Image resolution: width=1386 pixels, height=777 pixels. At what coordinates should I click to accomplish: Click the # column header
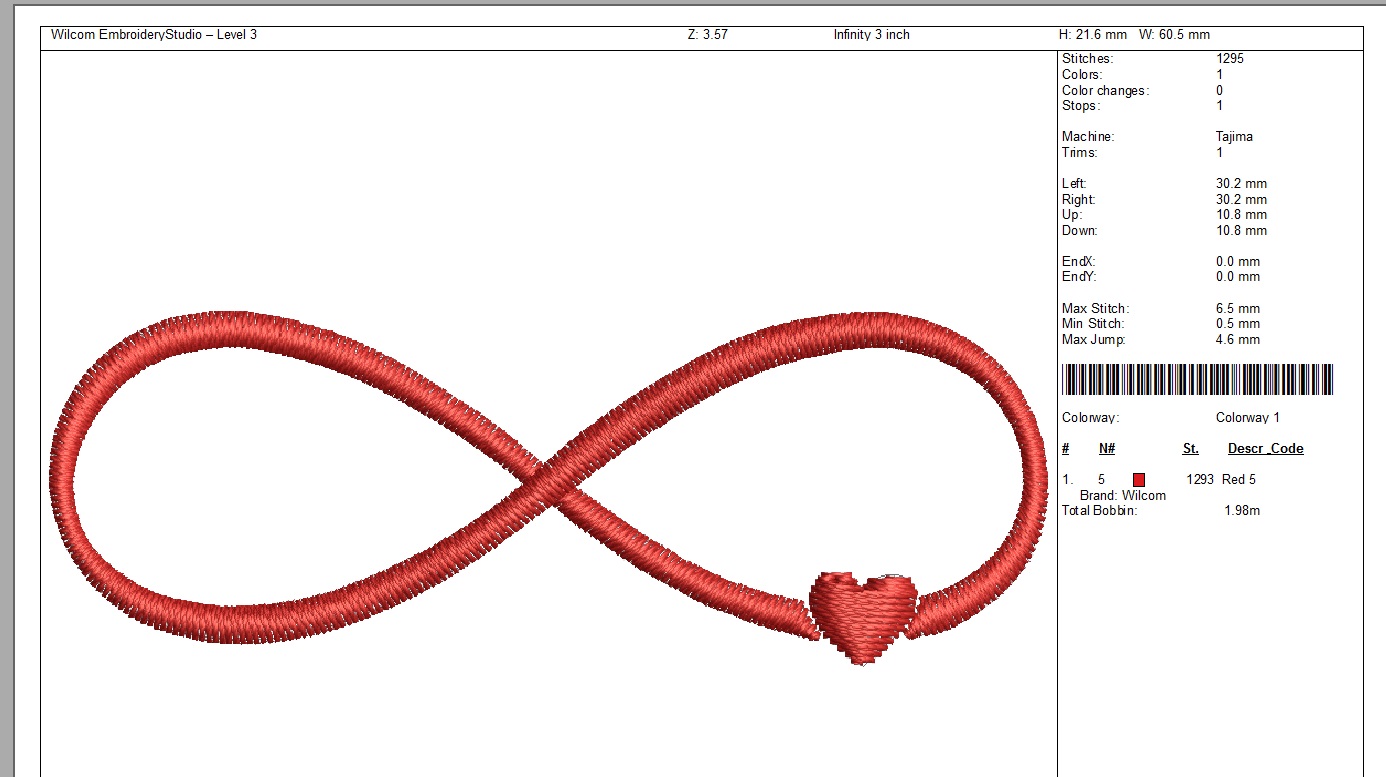[x=1066, y=449]
